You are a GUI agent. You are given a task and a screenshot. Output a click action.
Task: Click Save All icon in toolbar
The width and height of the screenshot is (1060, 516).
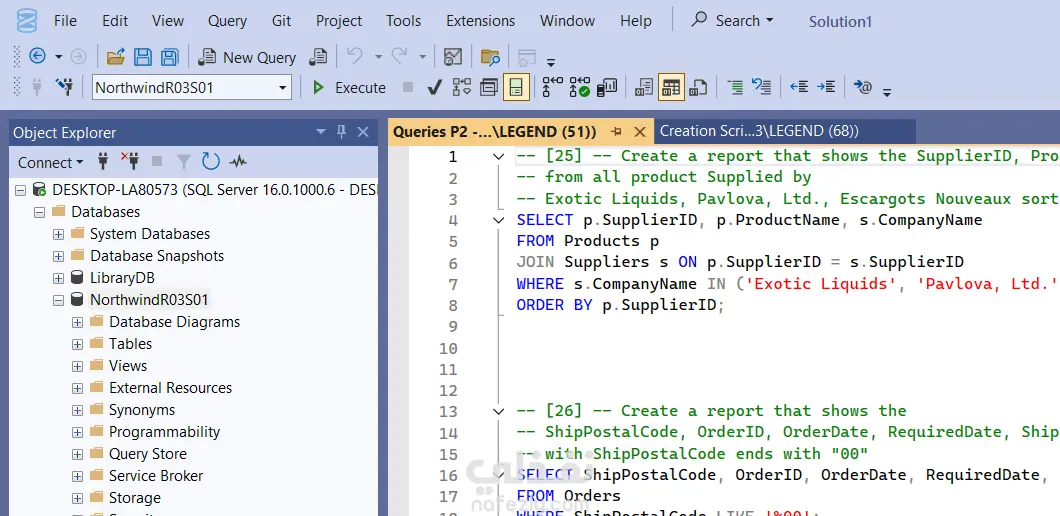click(x=169, y=57)
